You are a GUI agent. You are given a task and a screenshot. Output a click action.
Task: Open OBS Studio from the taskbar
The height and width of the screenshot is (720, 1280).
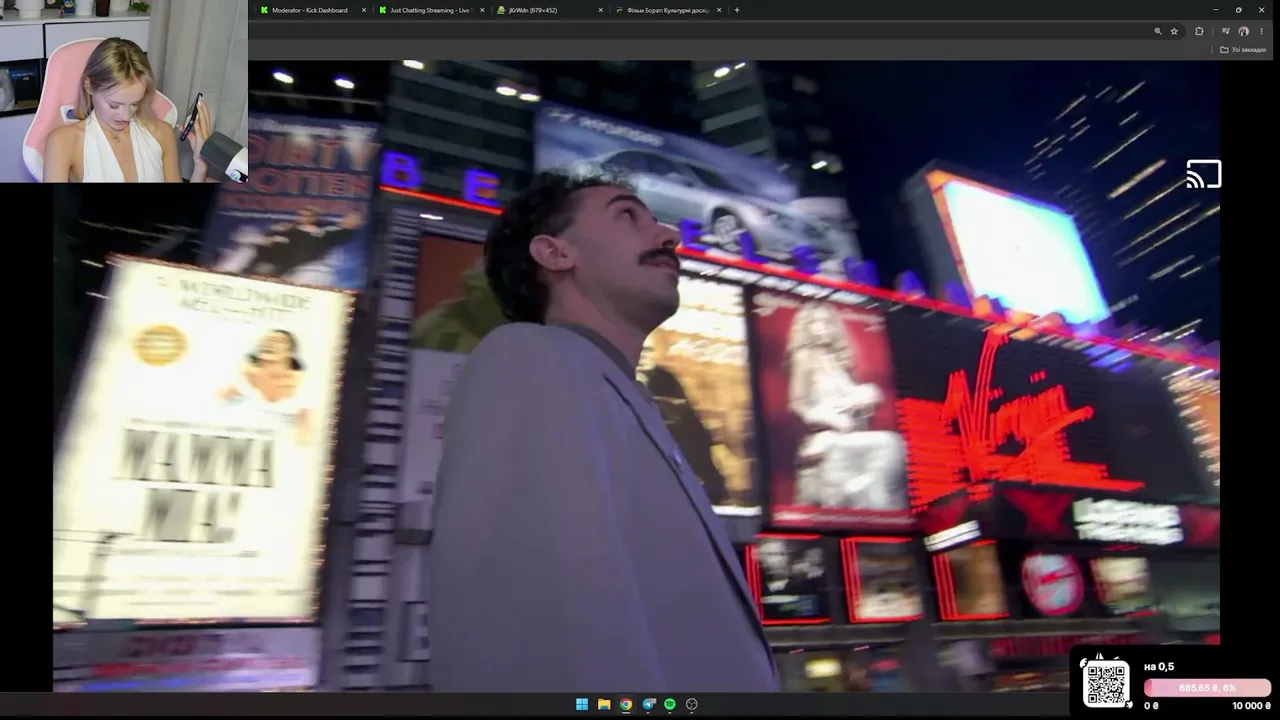(691, 704)
